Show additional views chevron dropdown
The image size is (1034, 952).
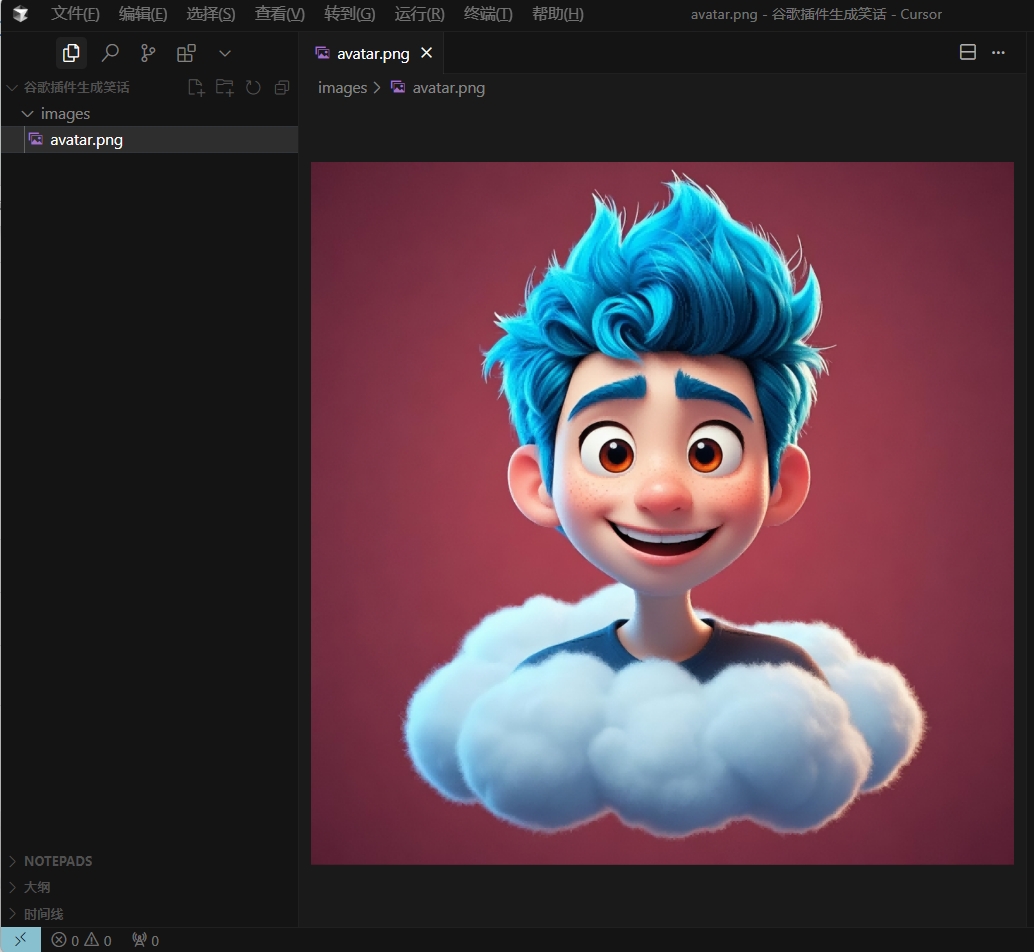point(225,53)
